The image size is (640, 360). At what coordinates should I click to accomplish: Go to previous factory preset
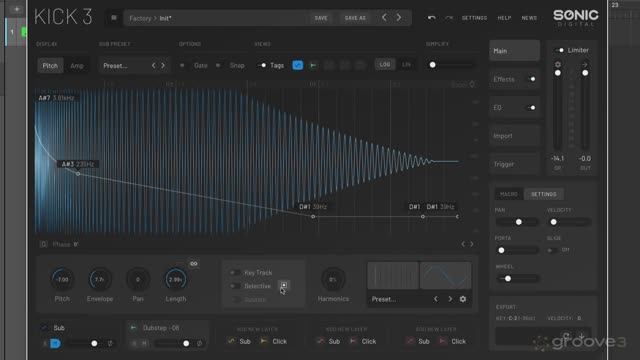(x=384, y=18)
